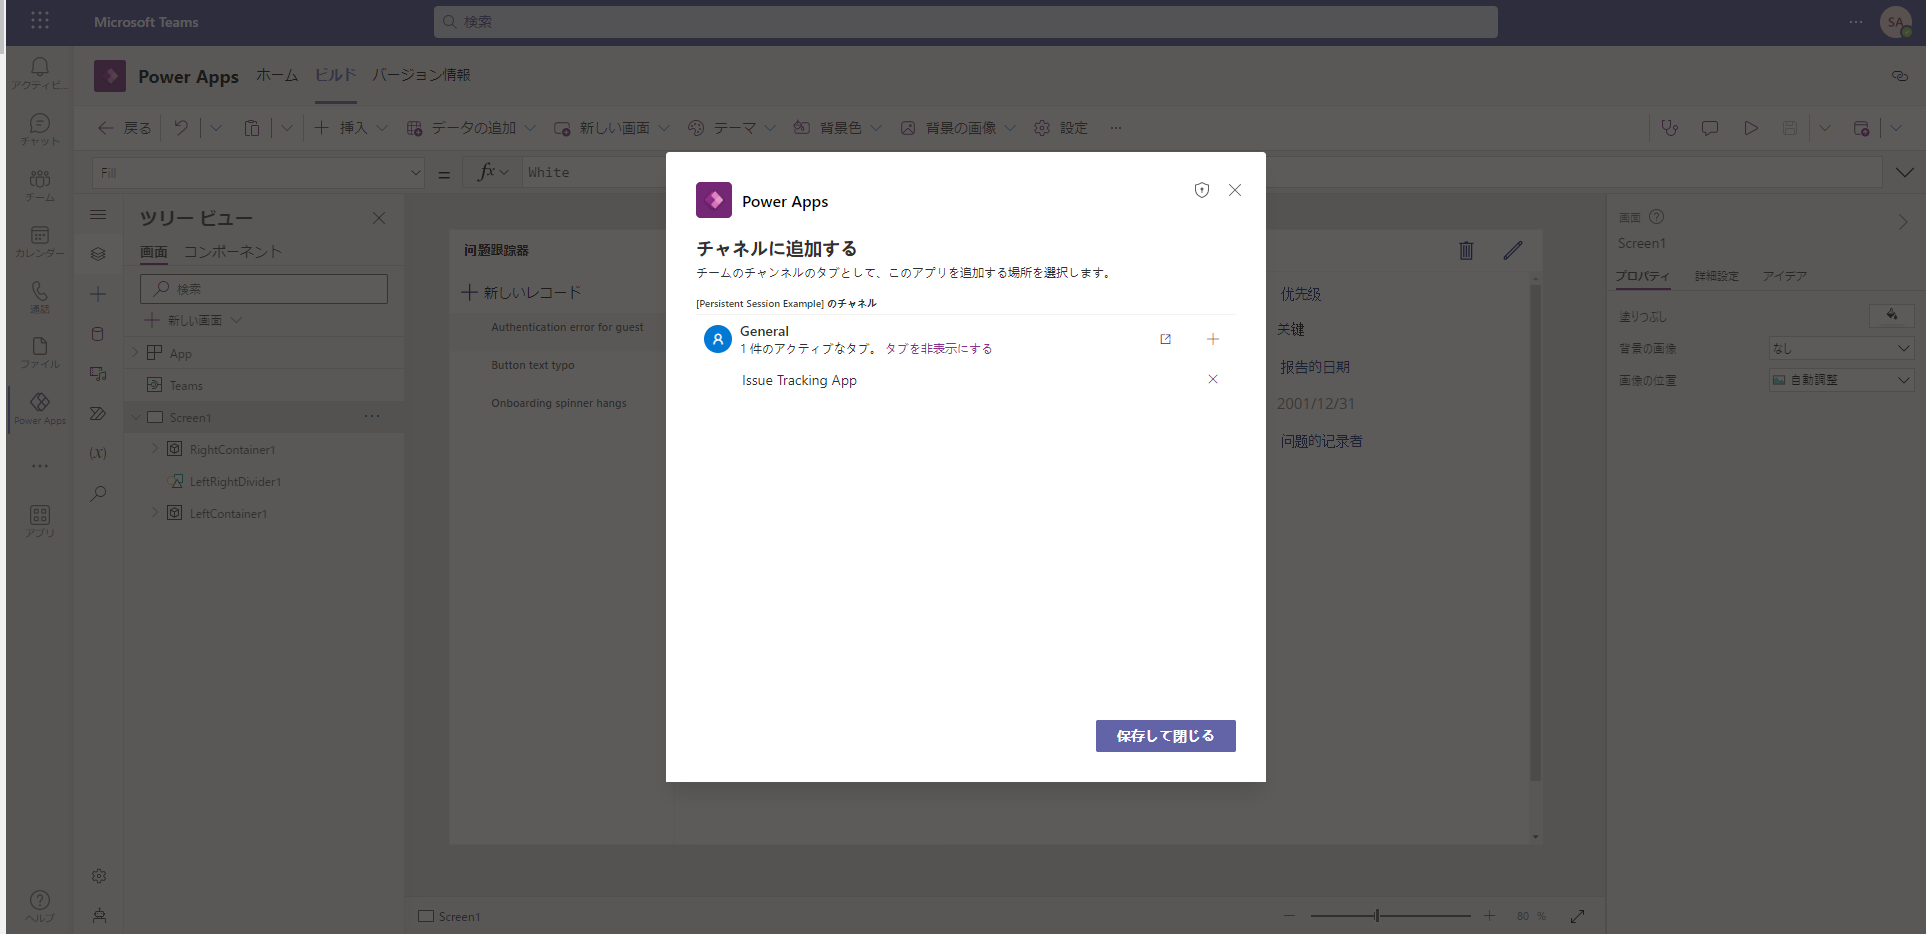Switch to Components tab in tree view
This screenshot has width=1926, height=934.
233,252
